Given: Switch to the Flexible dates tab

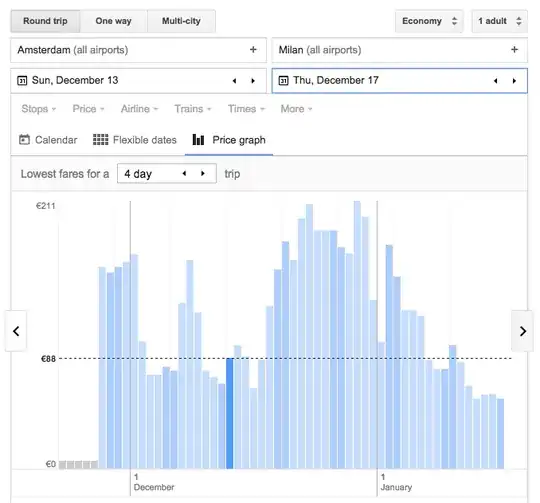Looking at the screenshot, I should (x=135, y=140).
